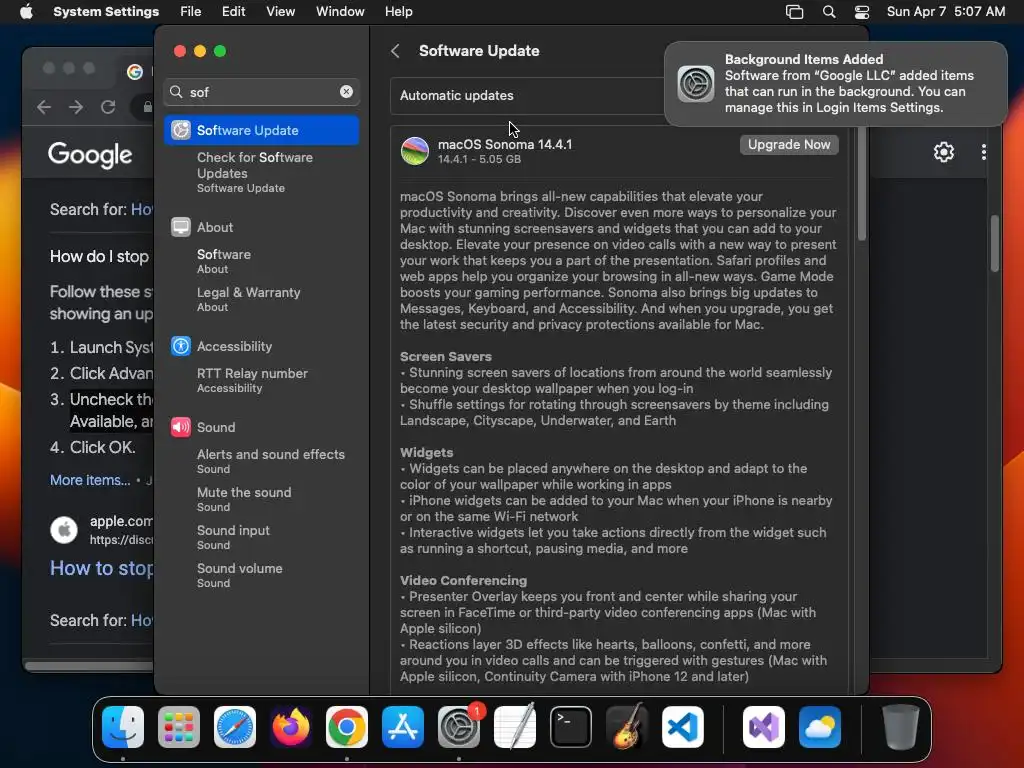Image resolution: width=1024 pixels, height=768 pixels.
Task: Select RTT Relay number result
Action: 261,380
